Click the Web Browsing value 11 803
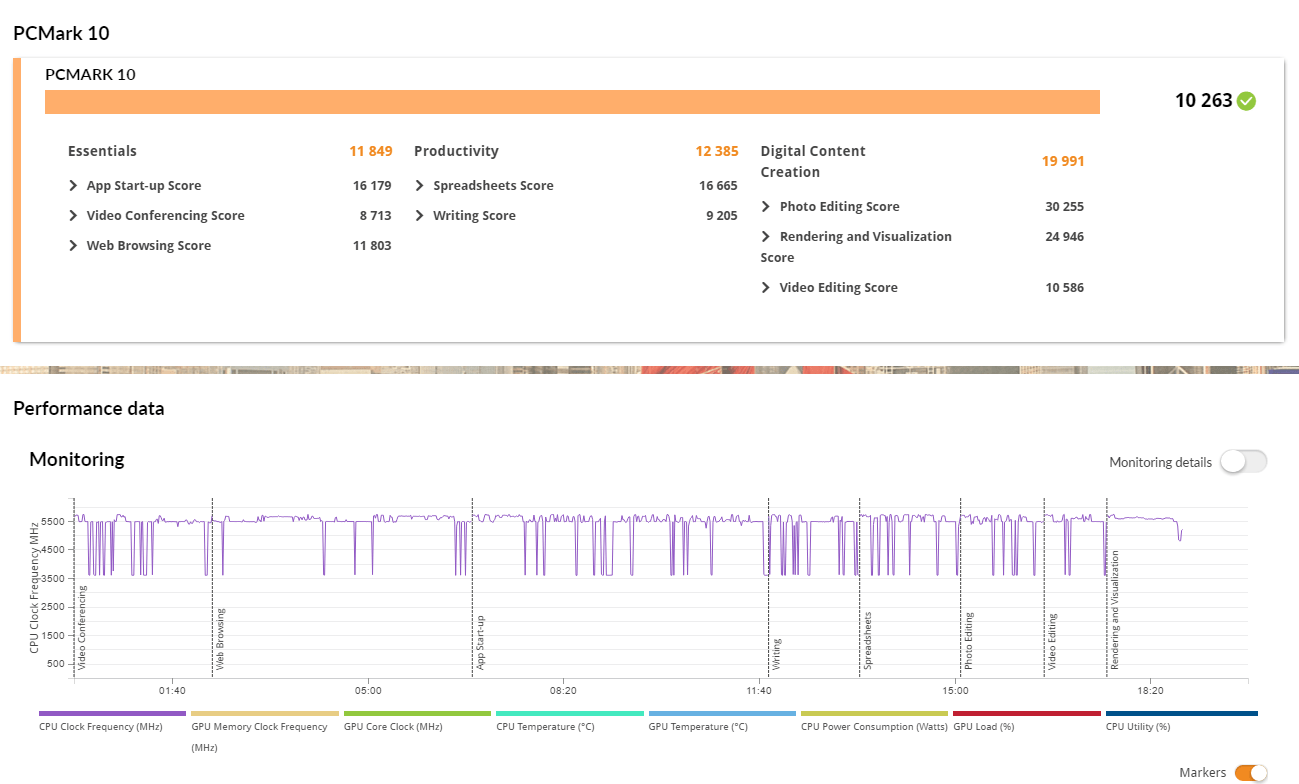 point(372,246)
